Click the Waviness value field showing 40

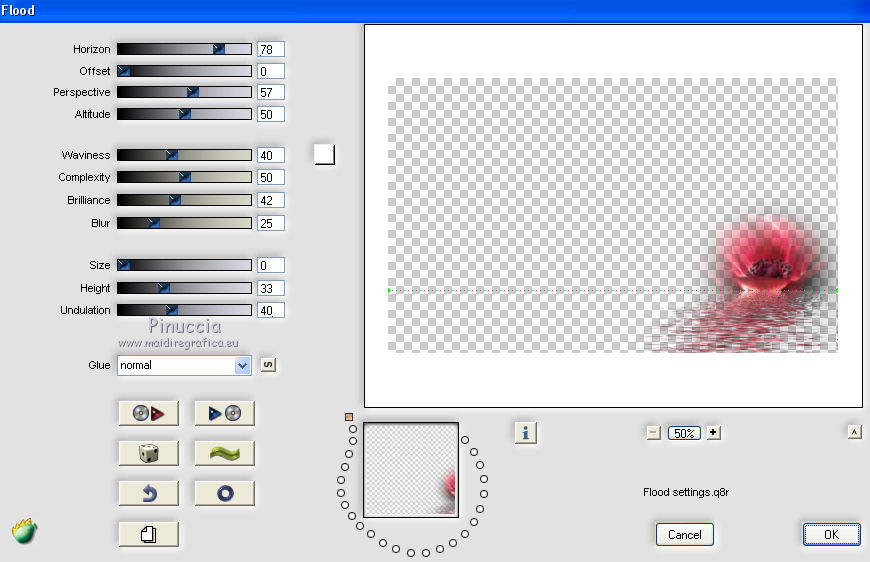click(271, 155)
